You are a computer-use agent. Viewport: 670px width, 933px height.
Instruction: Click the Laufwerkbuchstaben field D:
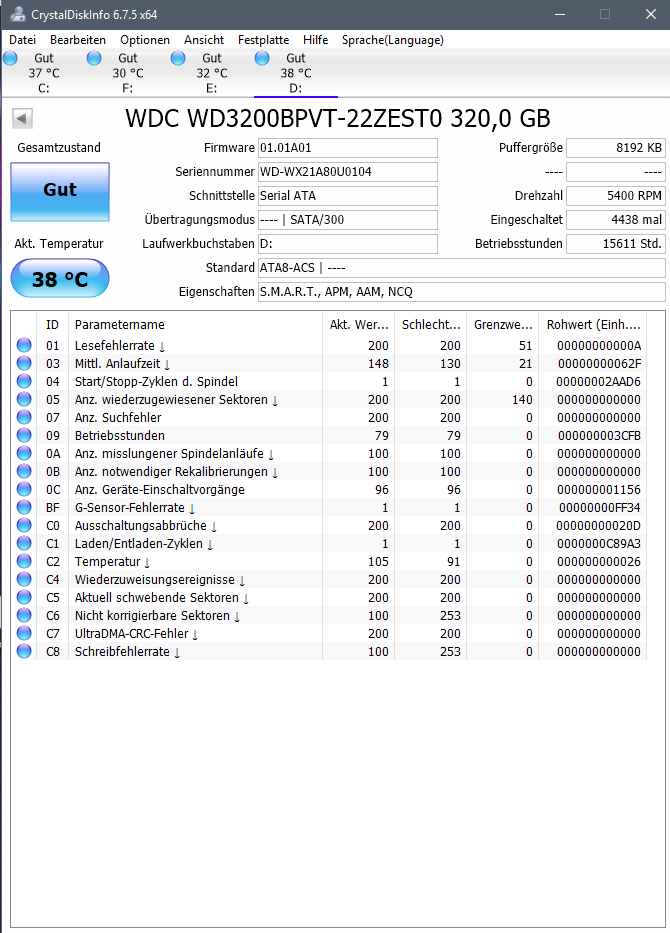[x=347, y=243]
